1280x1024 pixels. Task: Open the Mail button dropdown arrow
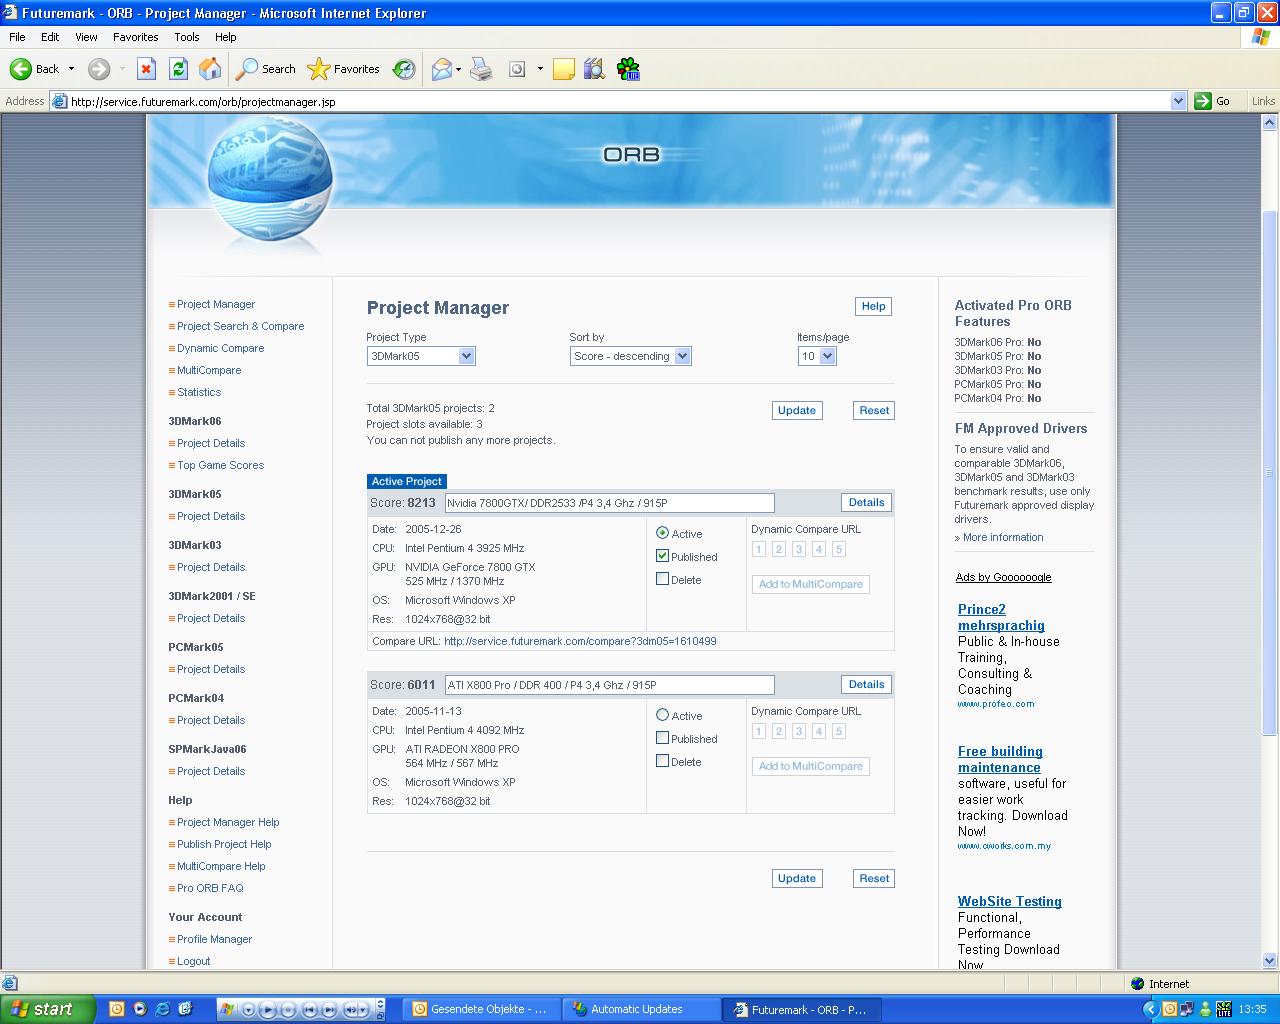pyautogui.click(x=458, y=69)
